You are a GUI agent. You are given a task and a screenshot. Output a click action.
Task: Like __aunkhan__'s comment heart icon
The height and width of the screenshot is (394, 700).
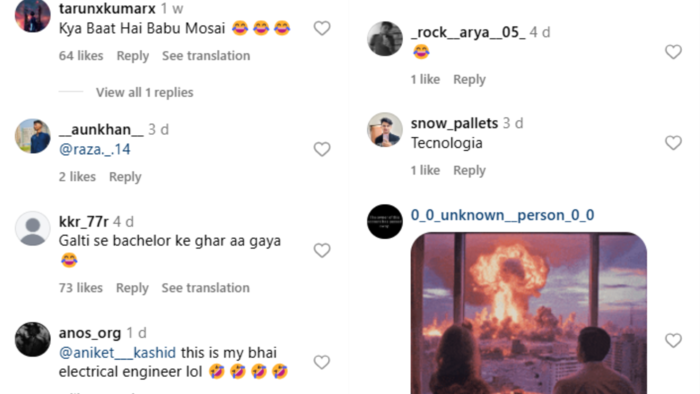(x=322, y=149)
